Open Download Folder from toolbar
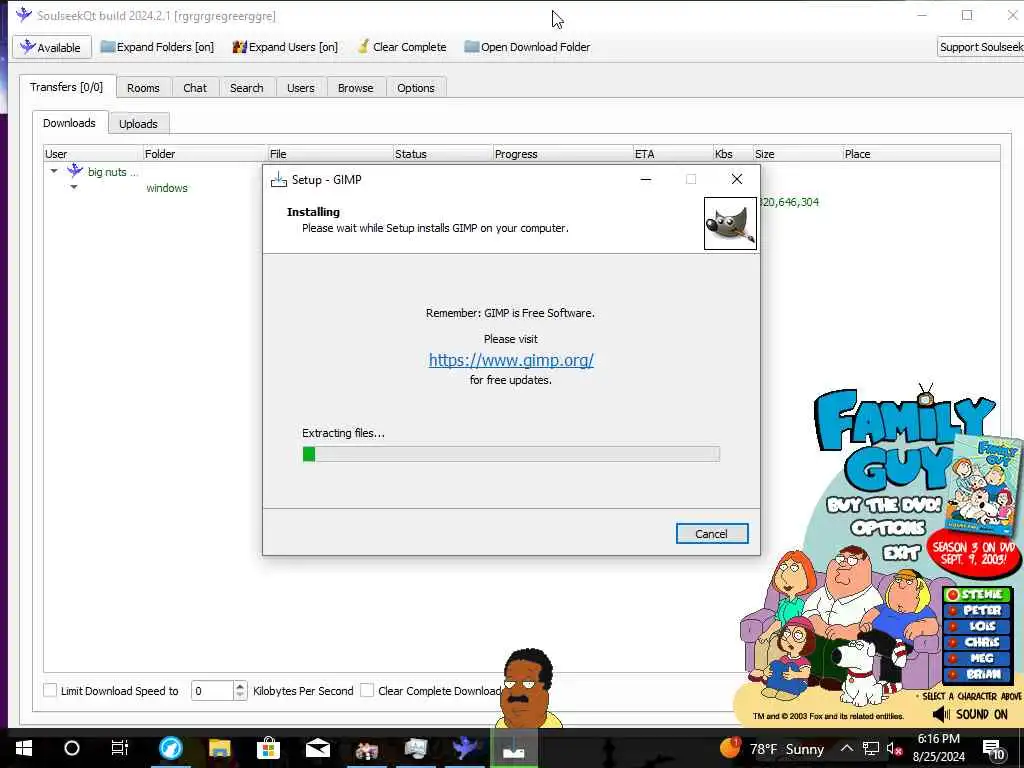Screen dimensions: 1024x768 tap(527, 47)
